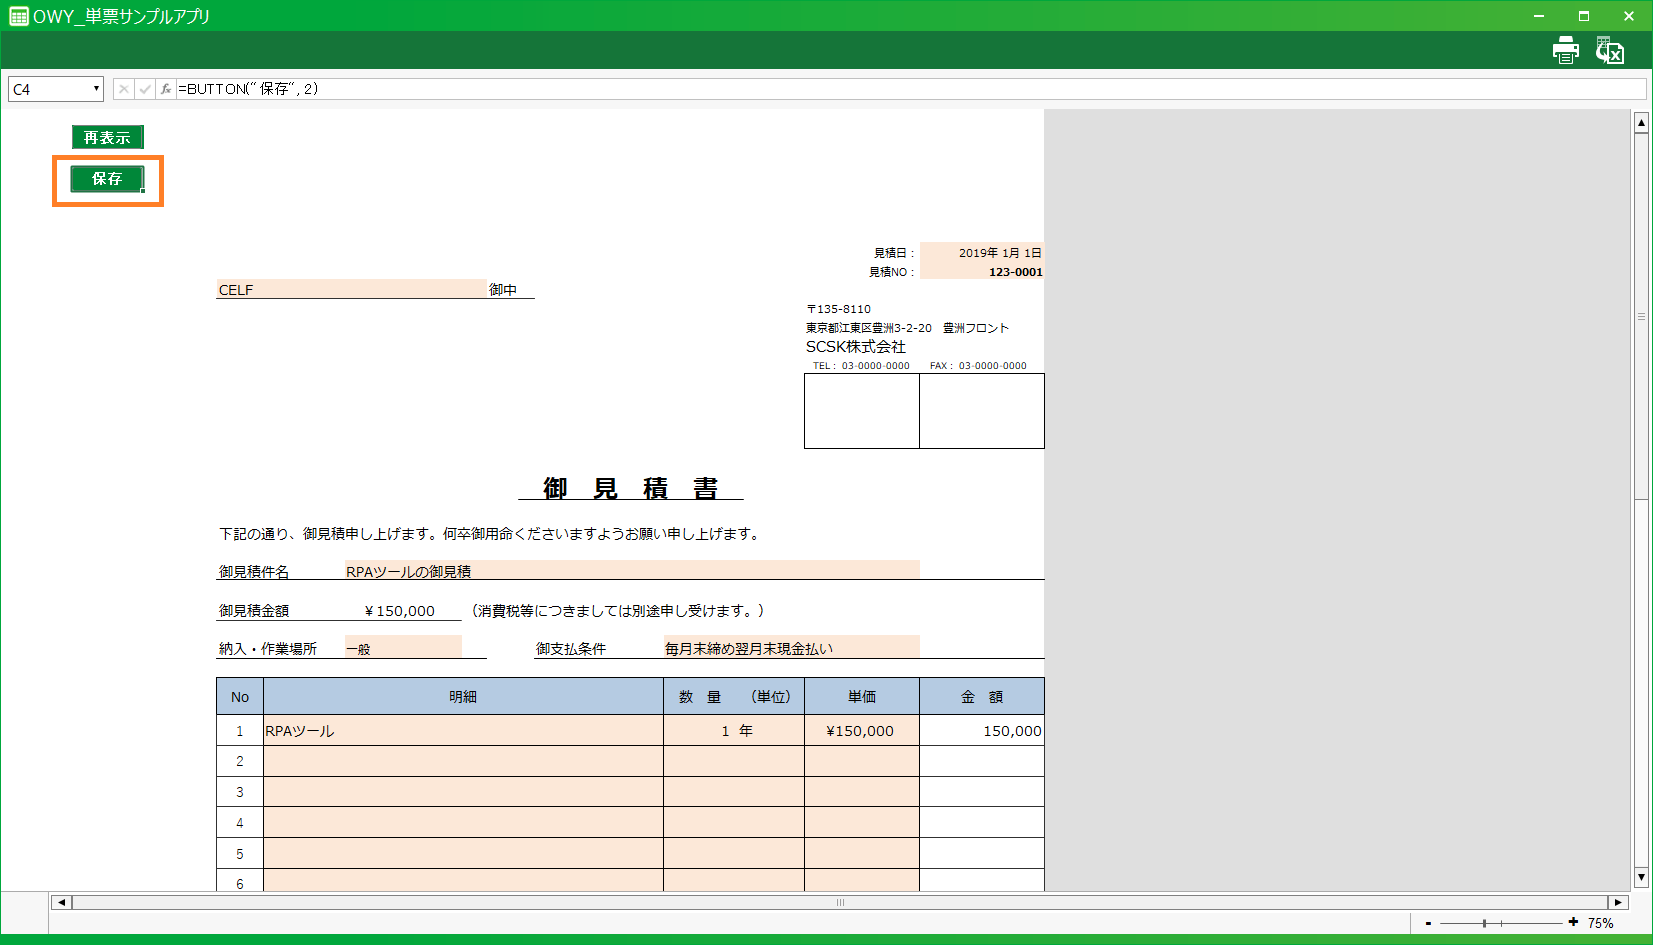Open the C4 cell name box dropdown

click(96, 89)
